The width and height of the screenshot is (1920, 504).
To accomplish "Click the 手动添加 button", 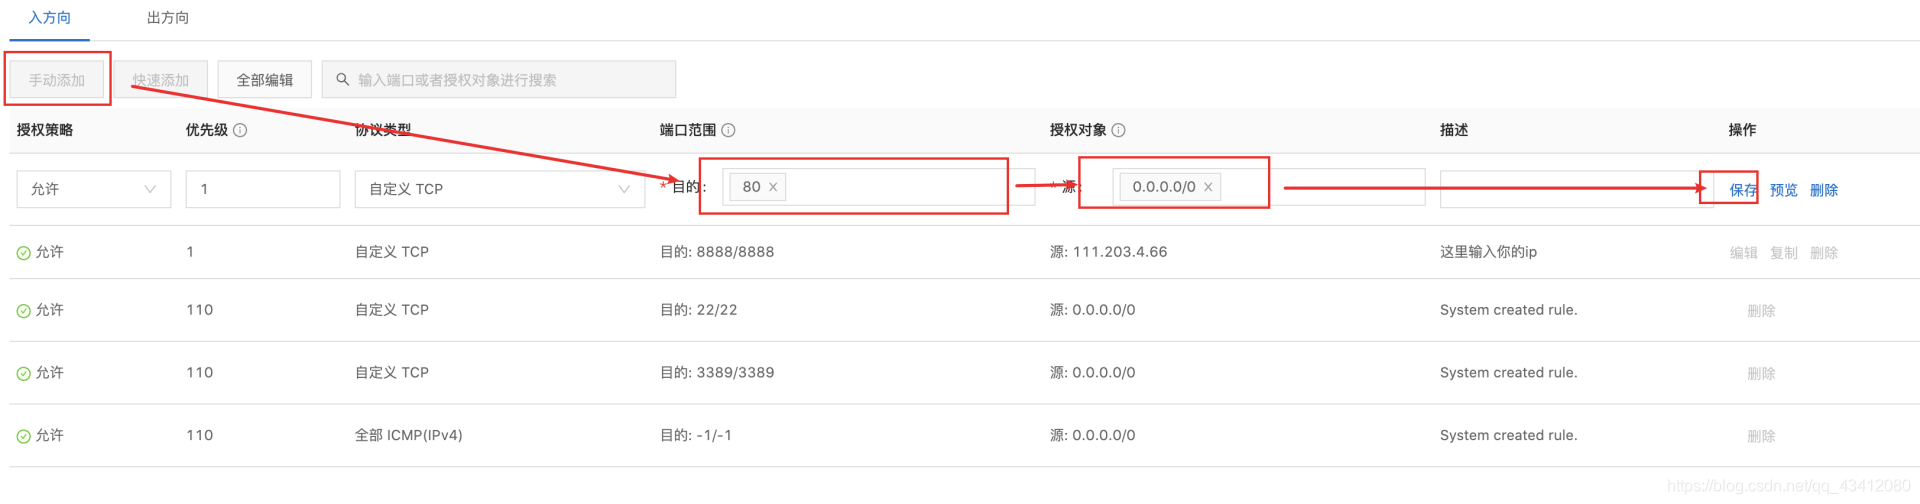I will pyautogui.click(x=56, y=80).
